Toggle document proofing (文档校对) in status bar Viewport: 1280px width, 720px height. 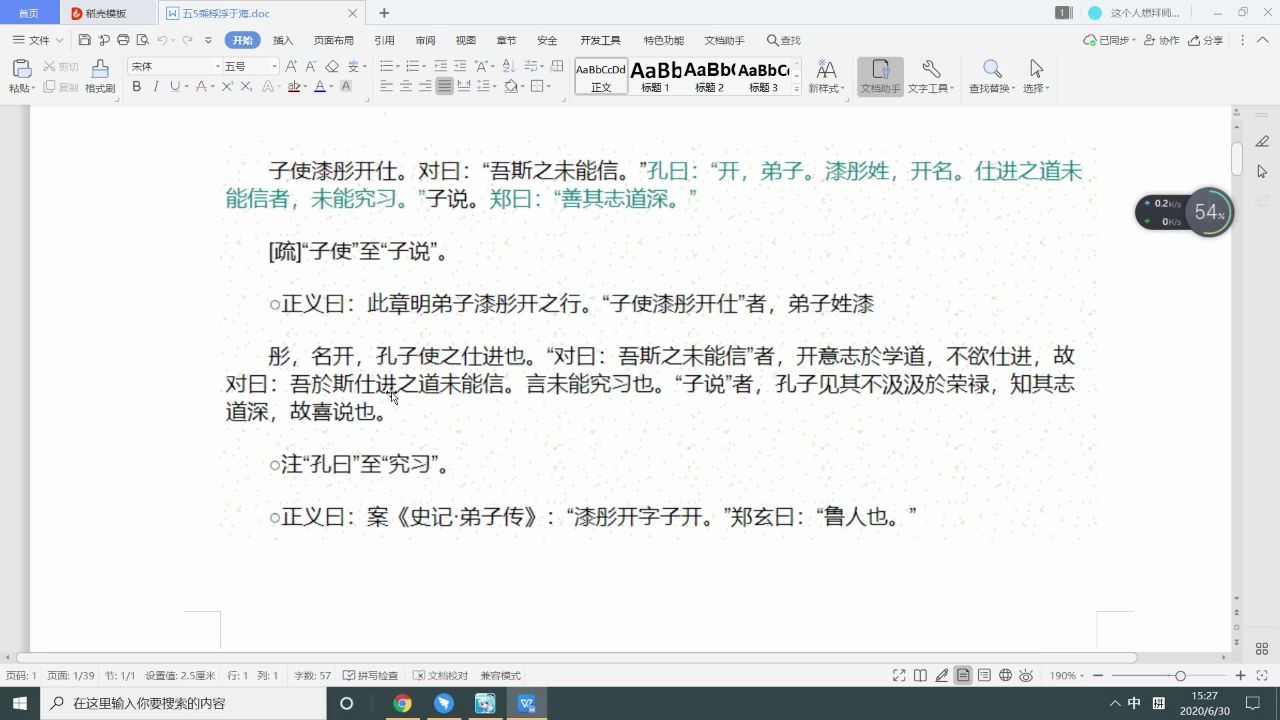coord(440,675)
